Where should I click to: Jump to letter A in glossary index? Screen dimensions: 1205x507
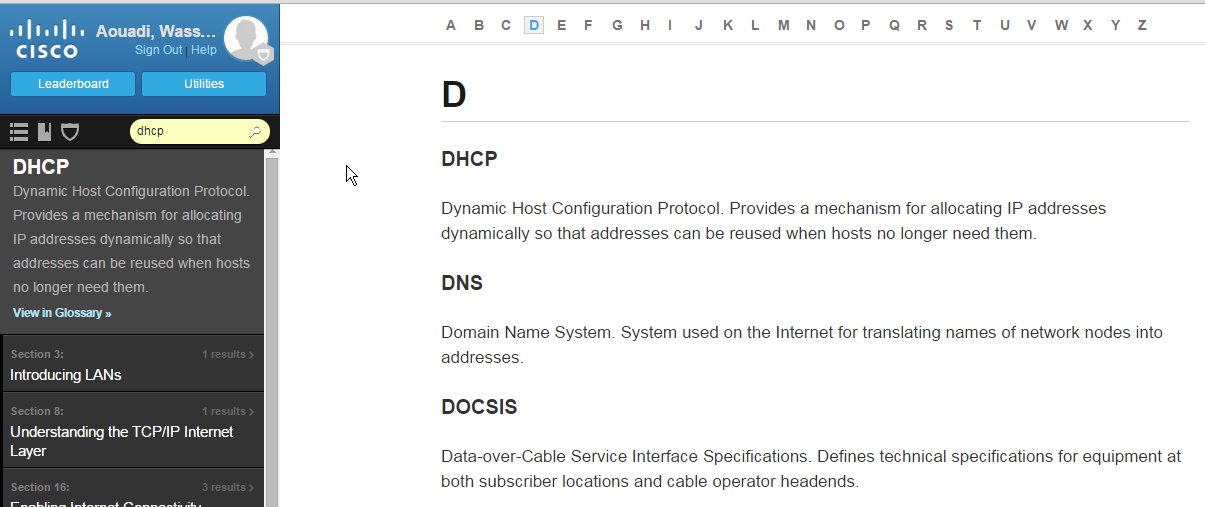[451, 25]
